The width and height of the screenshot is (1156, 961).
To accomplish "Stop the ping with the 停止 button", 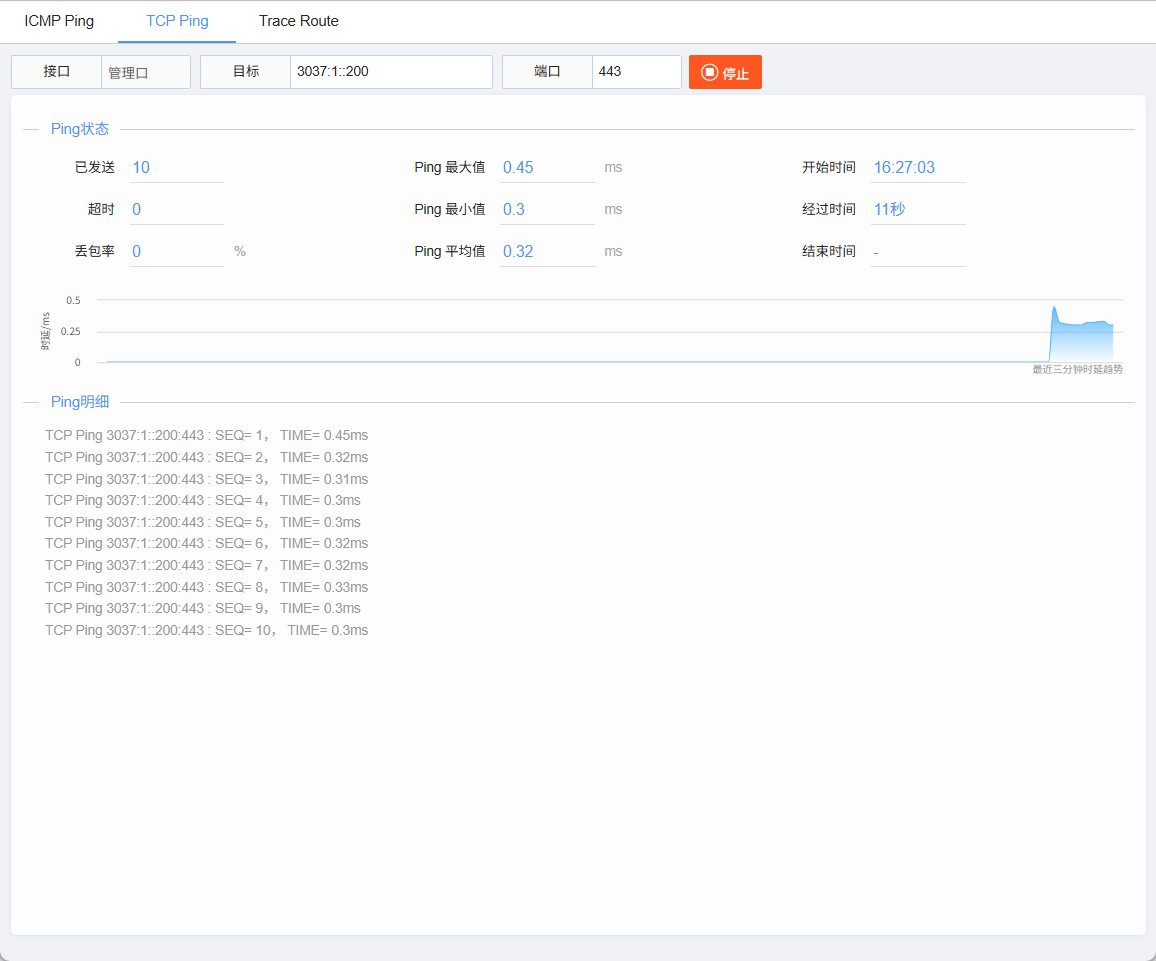I will tap(725, 72).
